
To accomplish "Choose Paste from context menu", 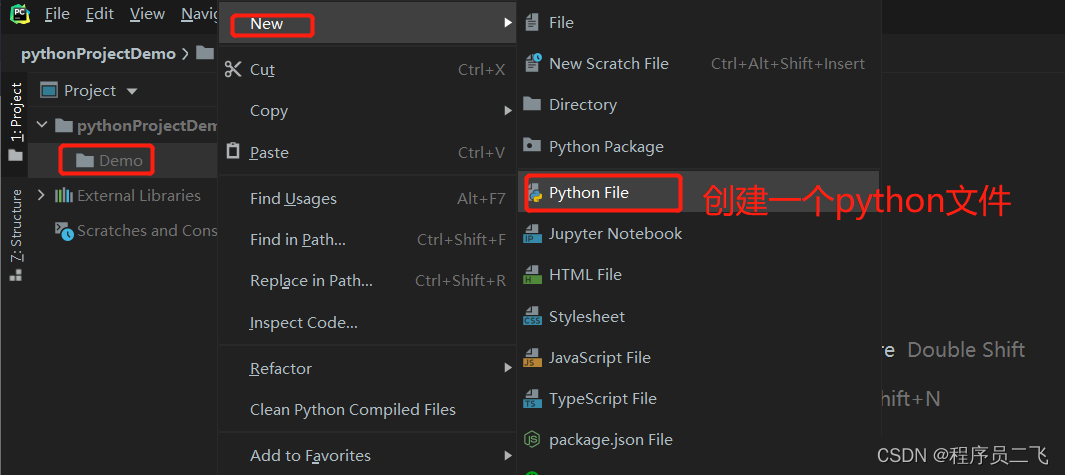I will pyautogui.click(x=367, y=152).
